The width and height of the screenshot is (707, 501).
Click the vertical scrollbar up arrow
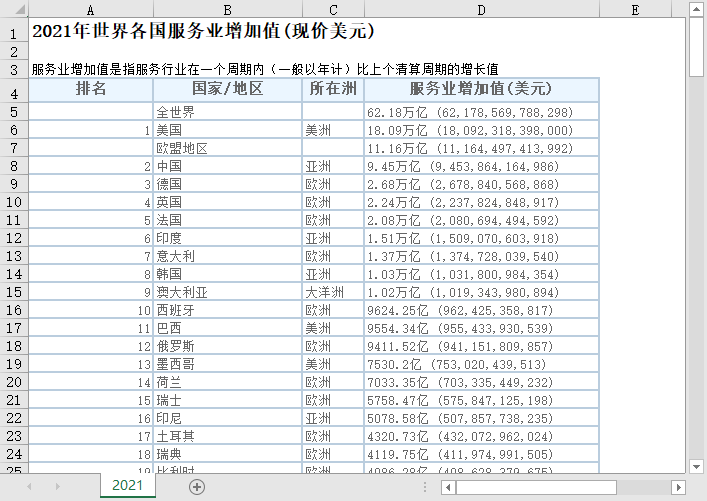(x=696, y=9)
